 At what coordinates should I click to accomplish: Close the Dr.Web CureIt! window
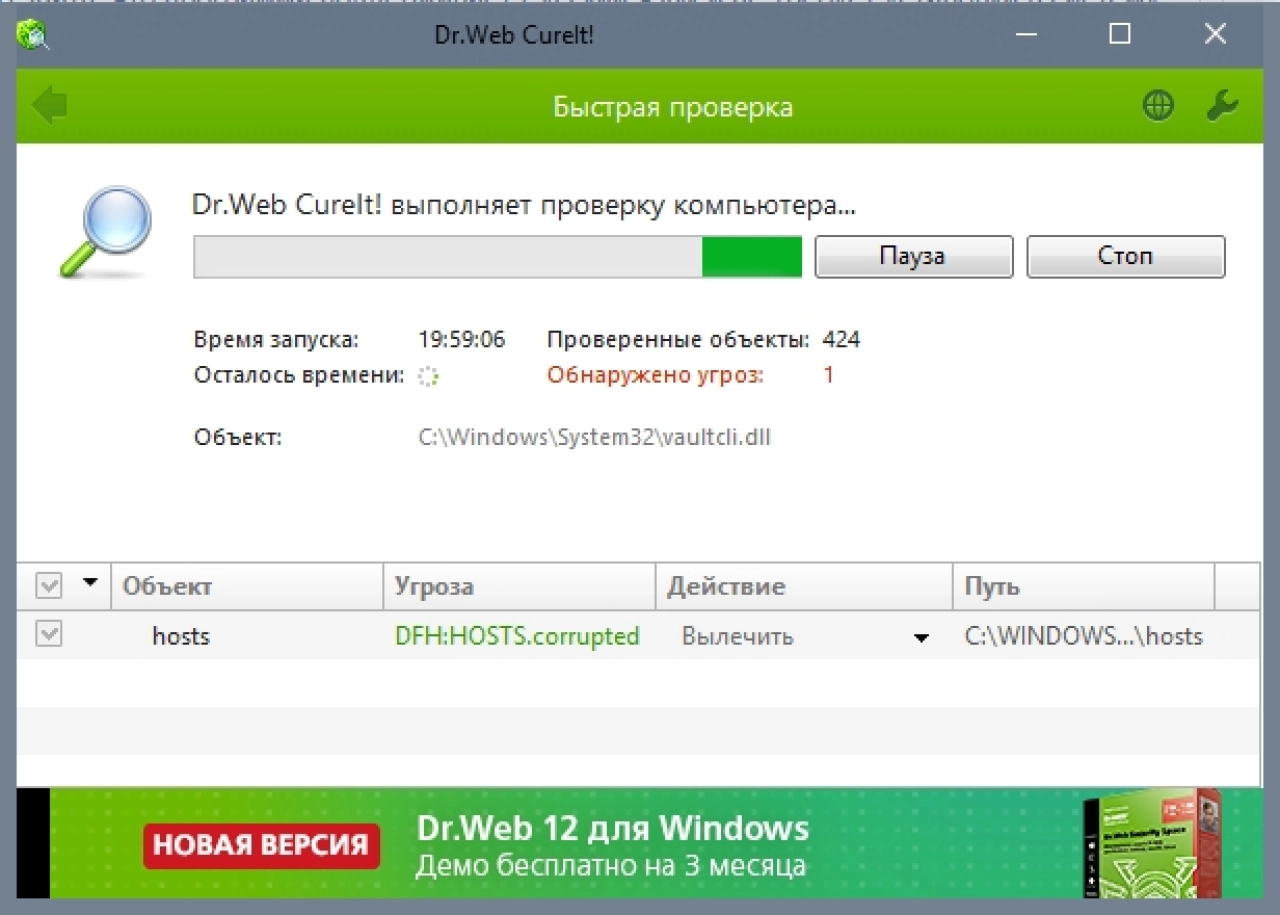(1215, 34)
